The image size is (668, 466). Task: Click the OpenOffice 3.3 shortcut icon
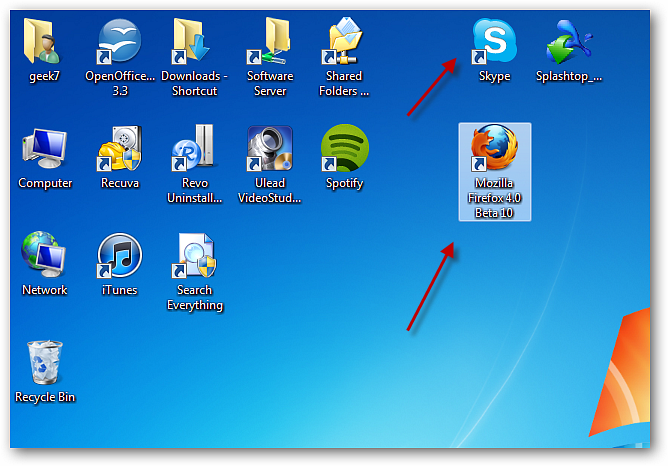coord(119,41)
